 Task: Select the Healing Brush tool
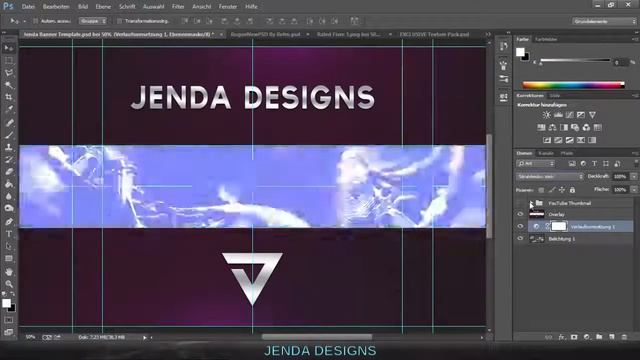(x=9, y=122)
